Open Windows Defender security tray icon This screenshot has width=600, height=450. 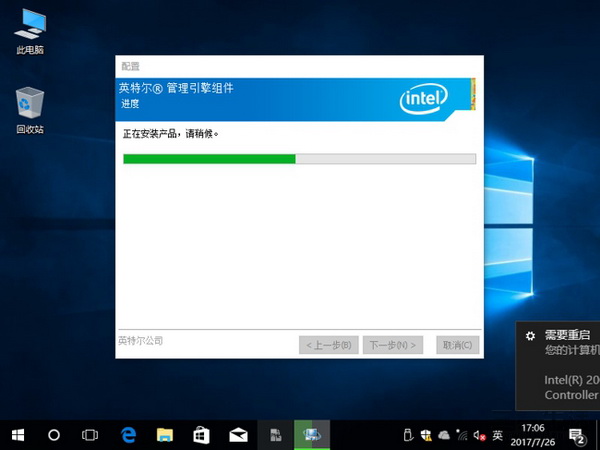coord(426,435)
